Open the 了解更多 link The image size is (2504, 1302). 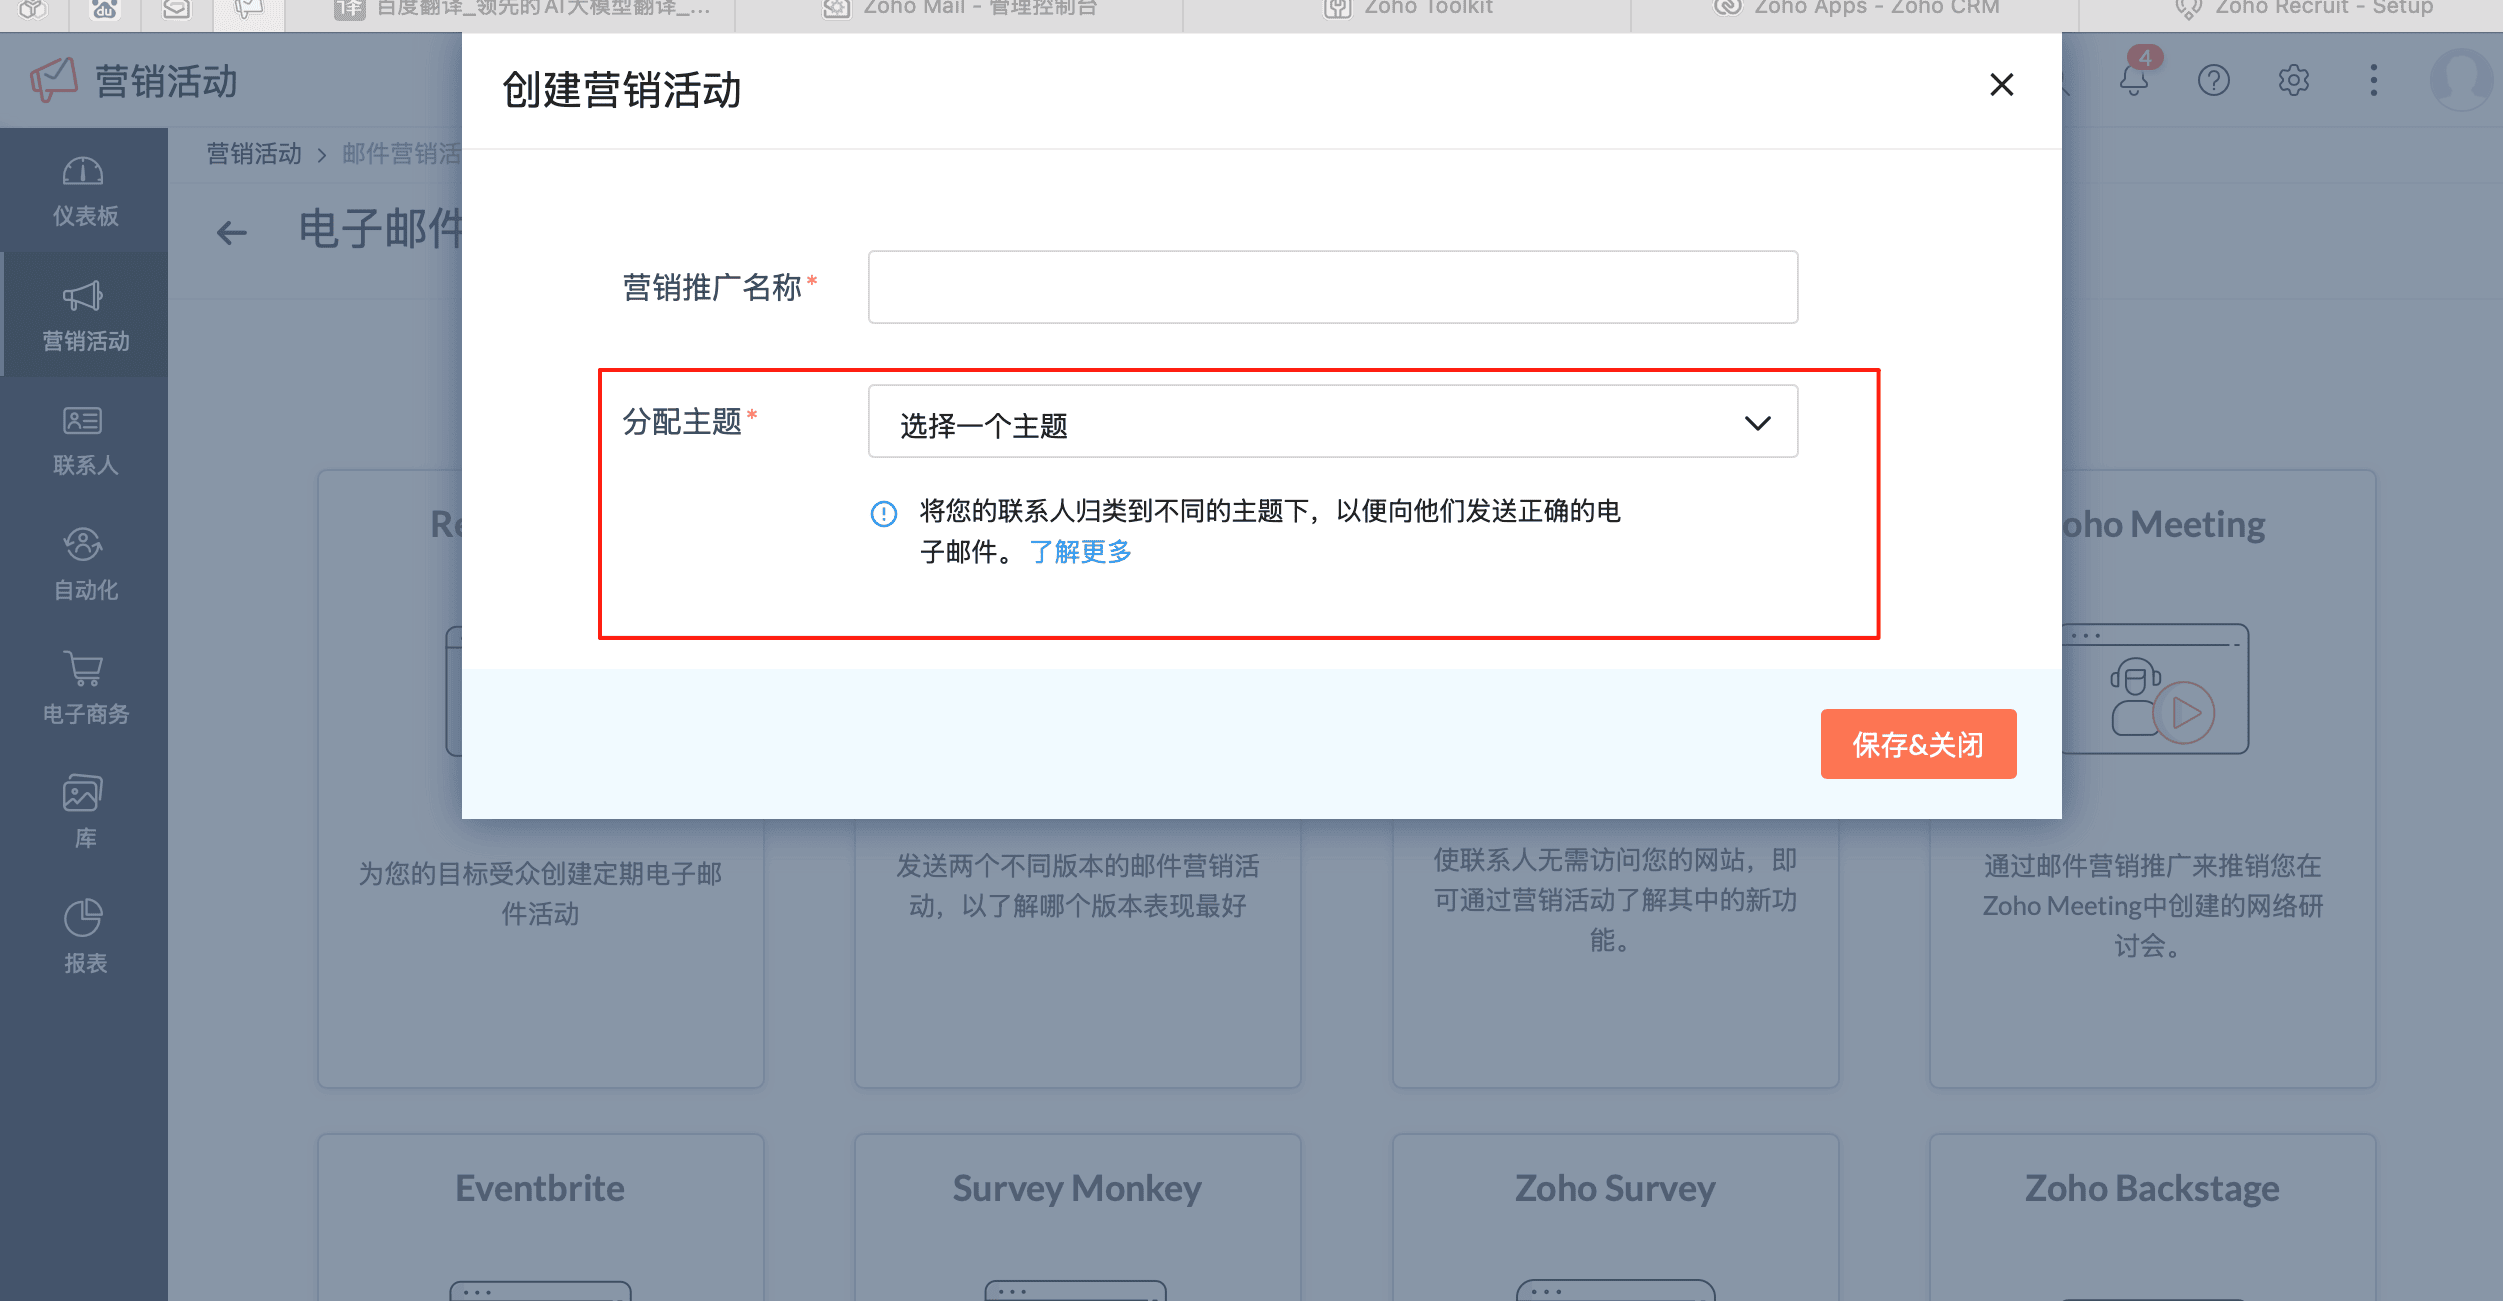coord(1081,551)
